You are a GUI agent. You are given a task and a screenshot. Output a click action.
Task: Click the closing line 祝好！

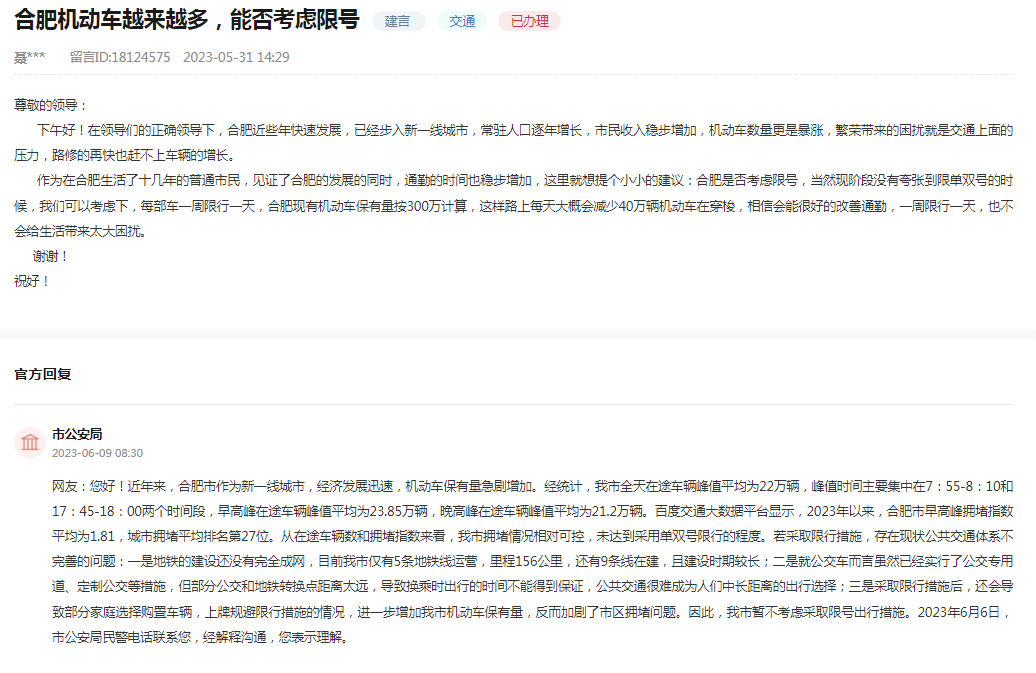[32, 281]
